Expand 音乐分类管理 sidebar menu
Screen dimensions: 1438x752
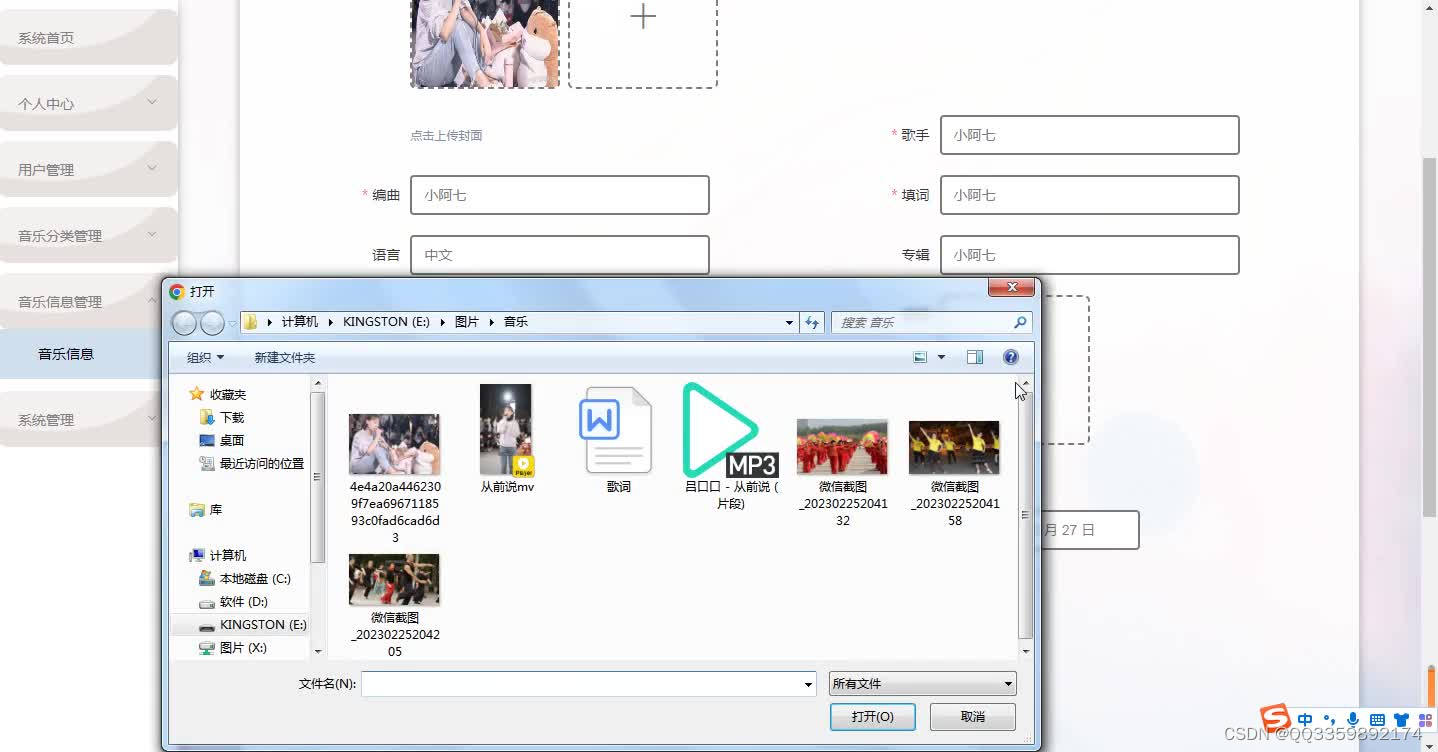click(x=88, y=236)
